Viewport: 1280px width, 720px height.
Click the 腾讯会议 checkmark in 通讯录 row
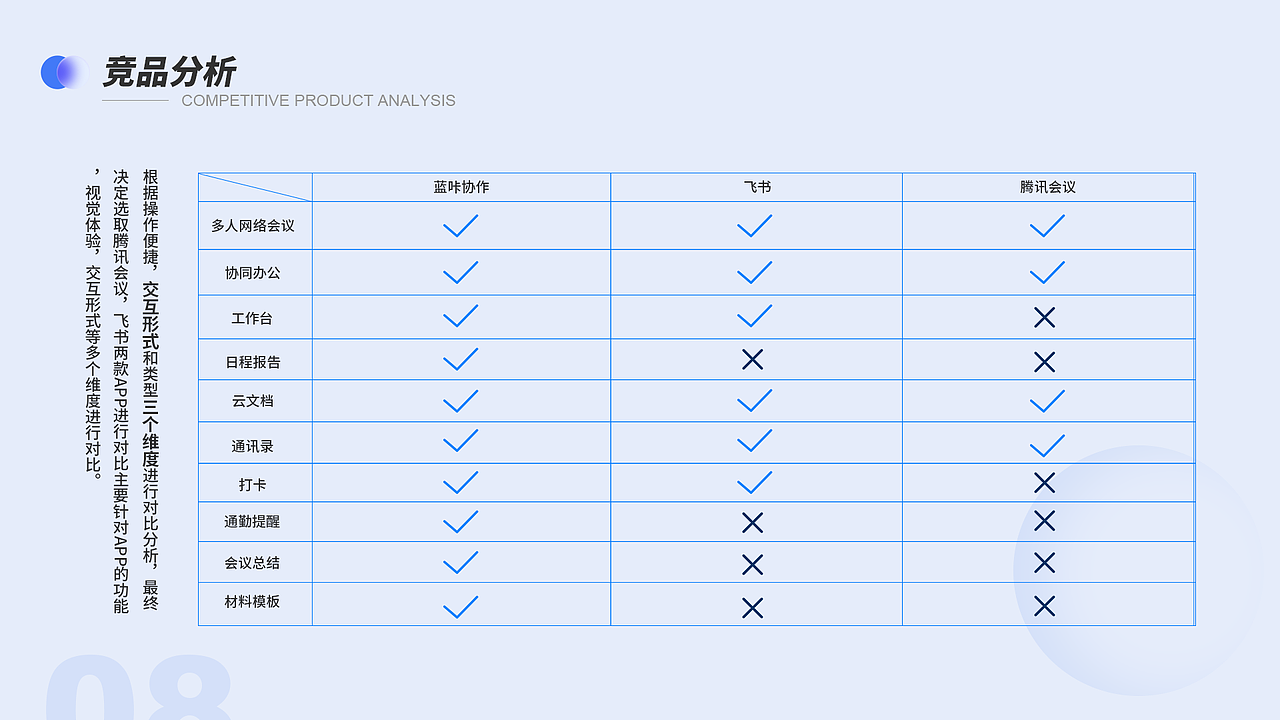click(x=1047, y=445)
